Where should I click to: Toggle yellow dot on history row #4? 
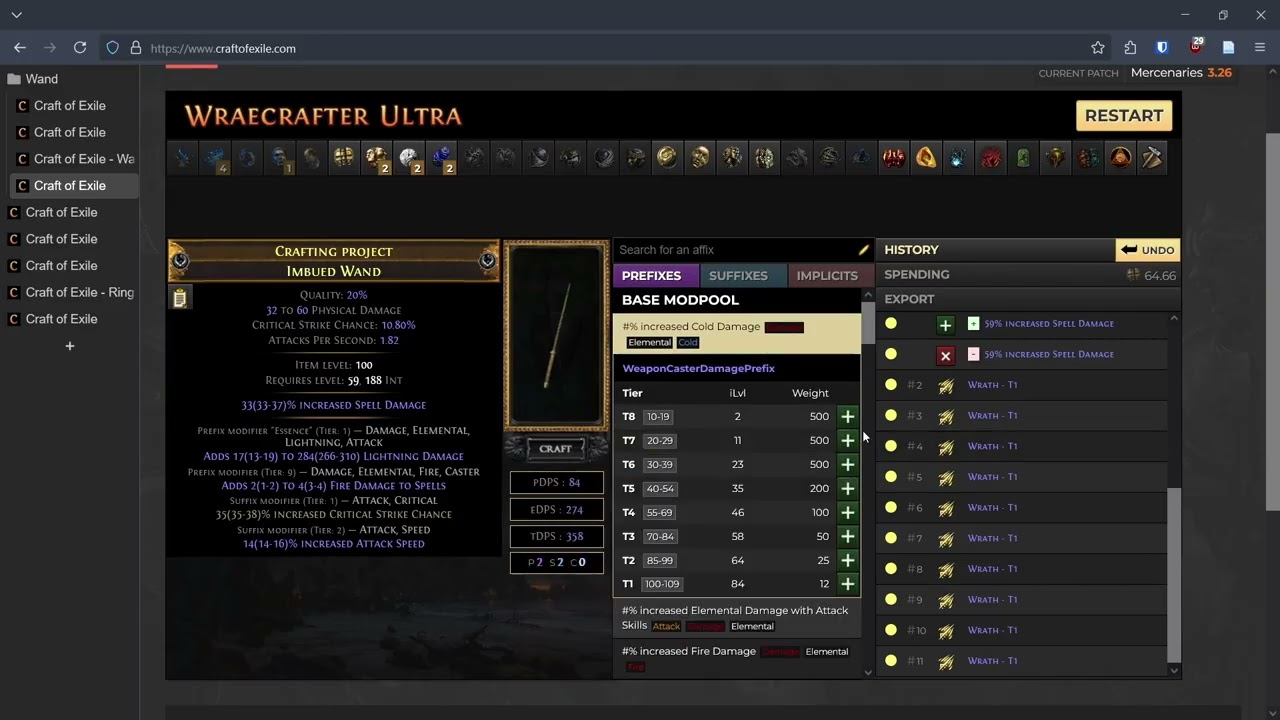pyautogui.click(x=891, y=446)
